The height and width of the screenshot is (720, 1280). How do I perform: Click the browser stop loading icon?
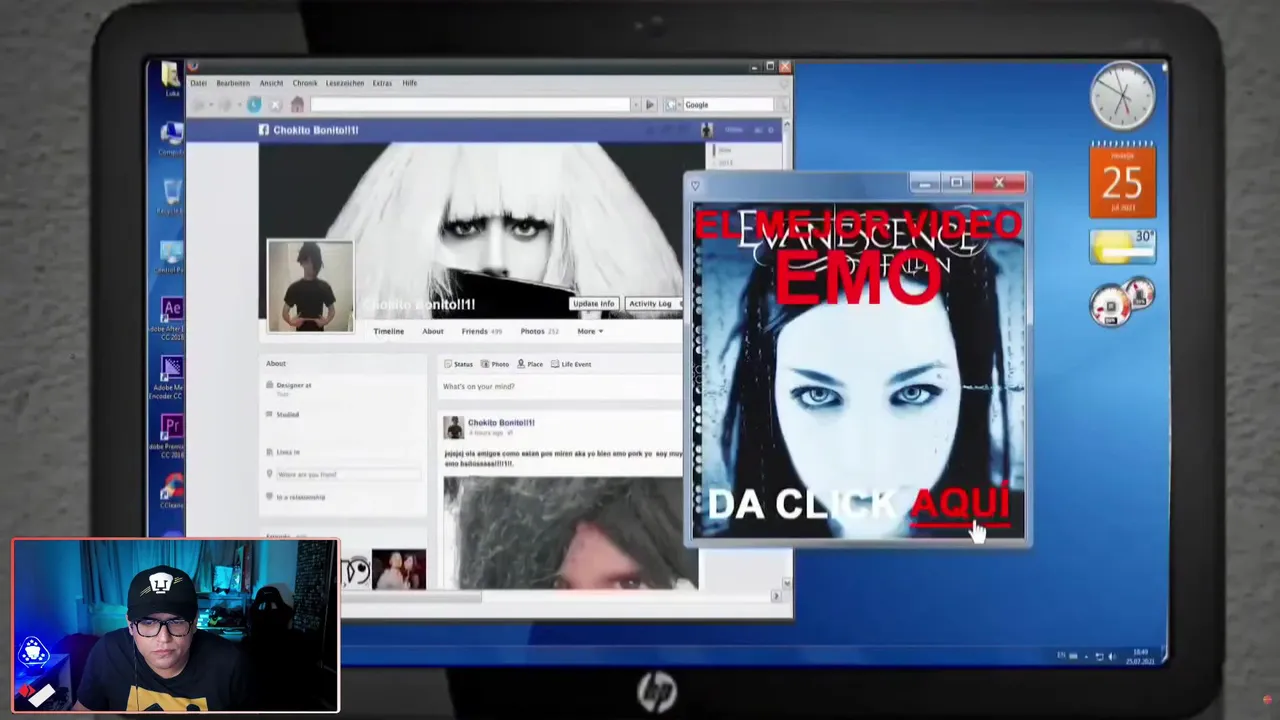(276, 105)
